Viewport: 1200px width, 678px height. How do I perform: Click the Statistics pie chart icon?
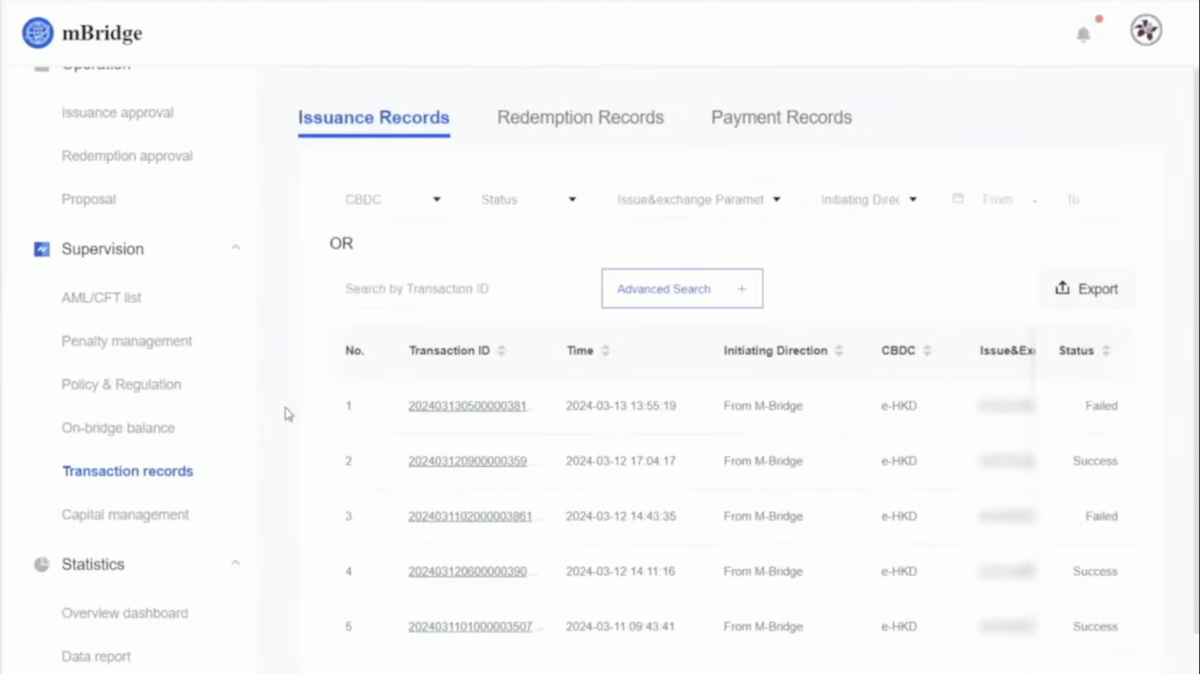(41, 565)
